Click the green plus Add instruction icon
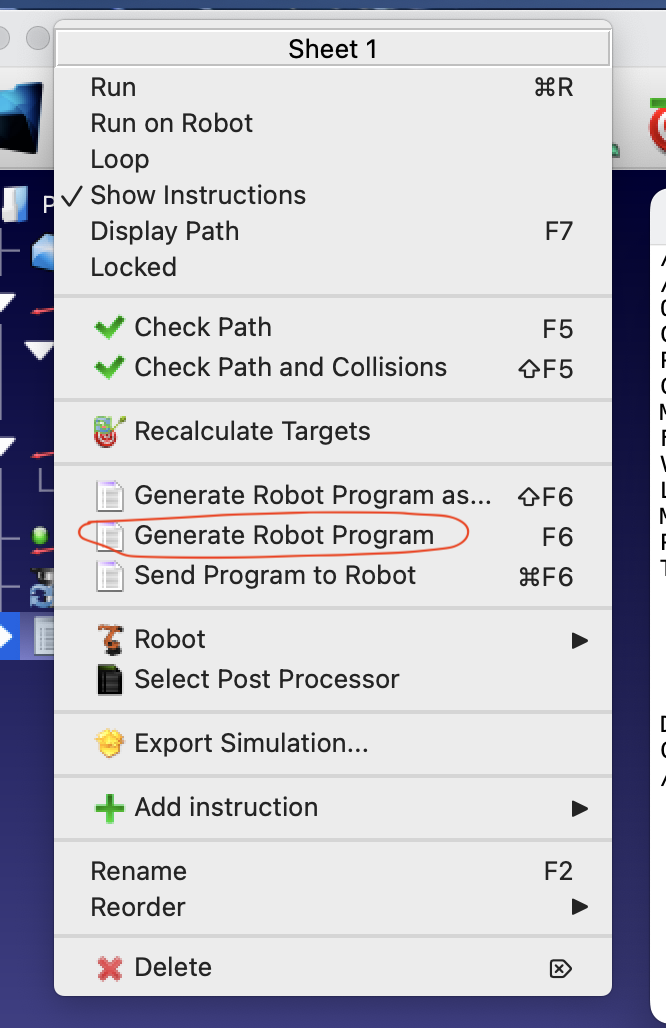The image size is (666, 1028). [108, 808]
